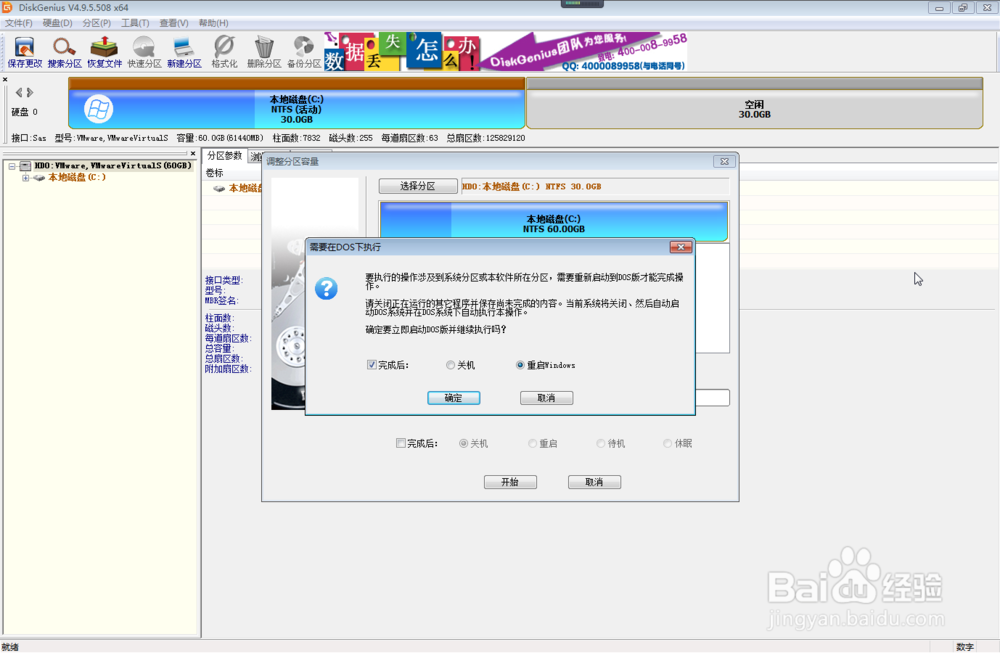1000x653 pixels.
Task: Click the previous disk left arrow
Action: (x=18, y=92)
